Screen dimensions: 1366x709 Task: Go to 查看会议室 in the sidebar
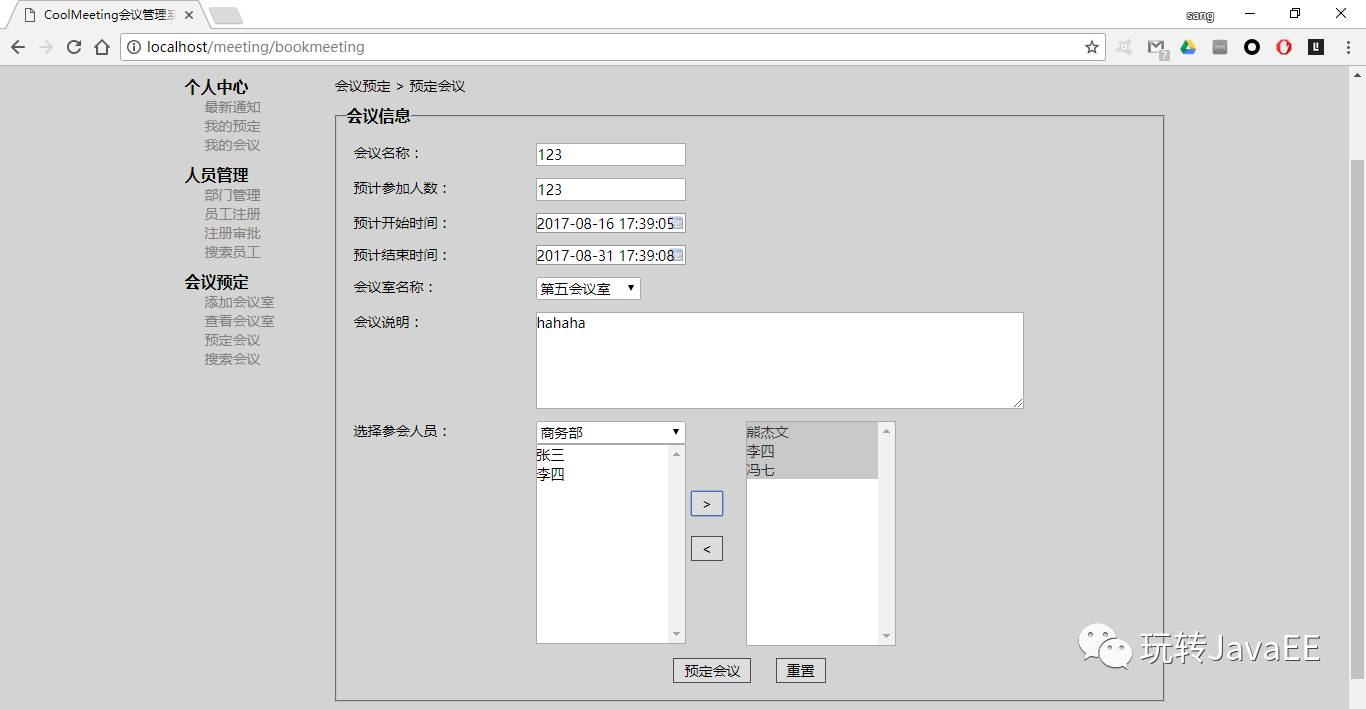[x=239, y=321]
